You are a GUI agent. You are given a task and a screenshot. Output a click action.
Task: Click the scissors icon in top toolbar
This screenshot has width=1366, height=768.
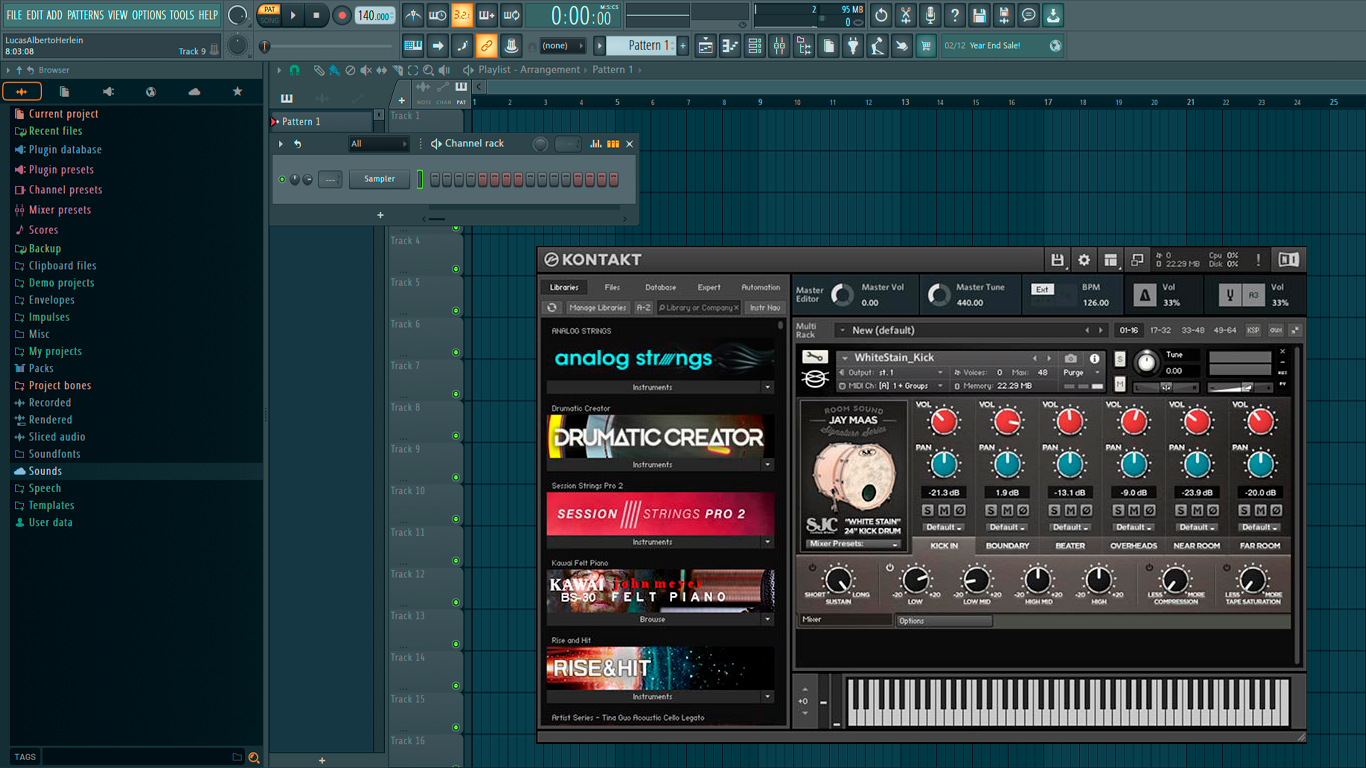coord(906,15)
